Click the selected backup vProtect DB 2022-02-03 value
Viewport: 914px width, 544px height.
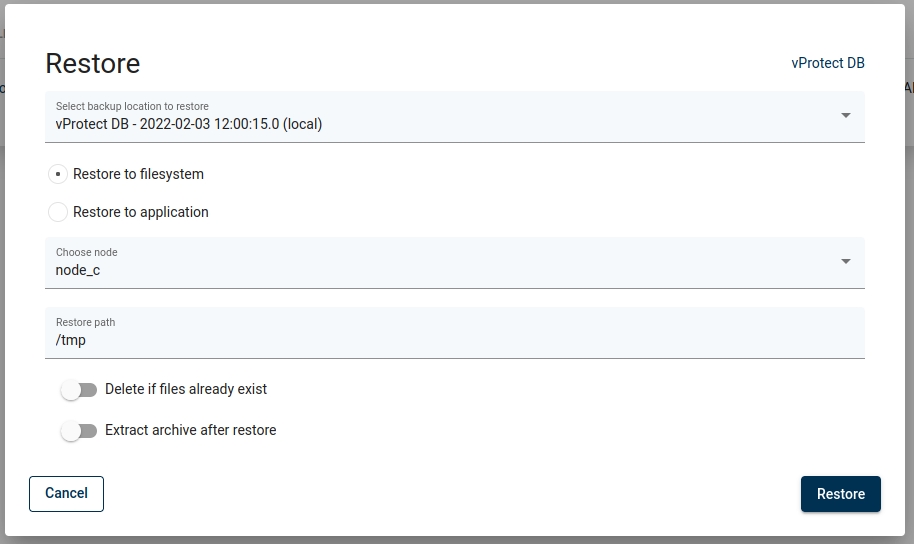pos(189,125)
